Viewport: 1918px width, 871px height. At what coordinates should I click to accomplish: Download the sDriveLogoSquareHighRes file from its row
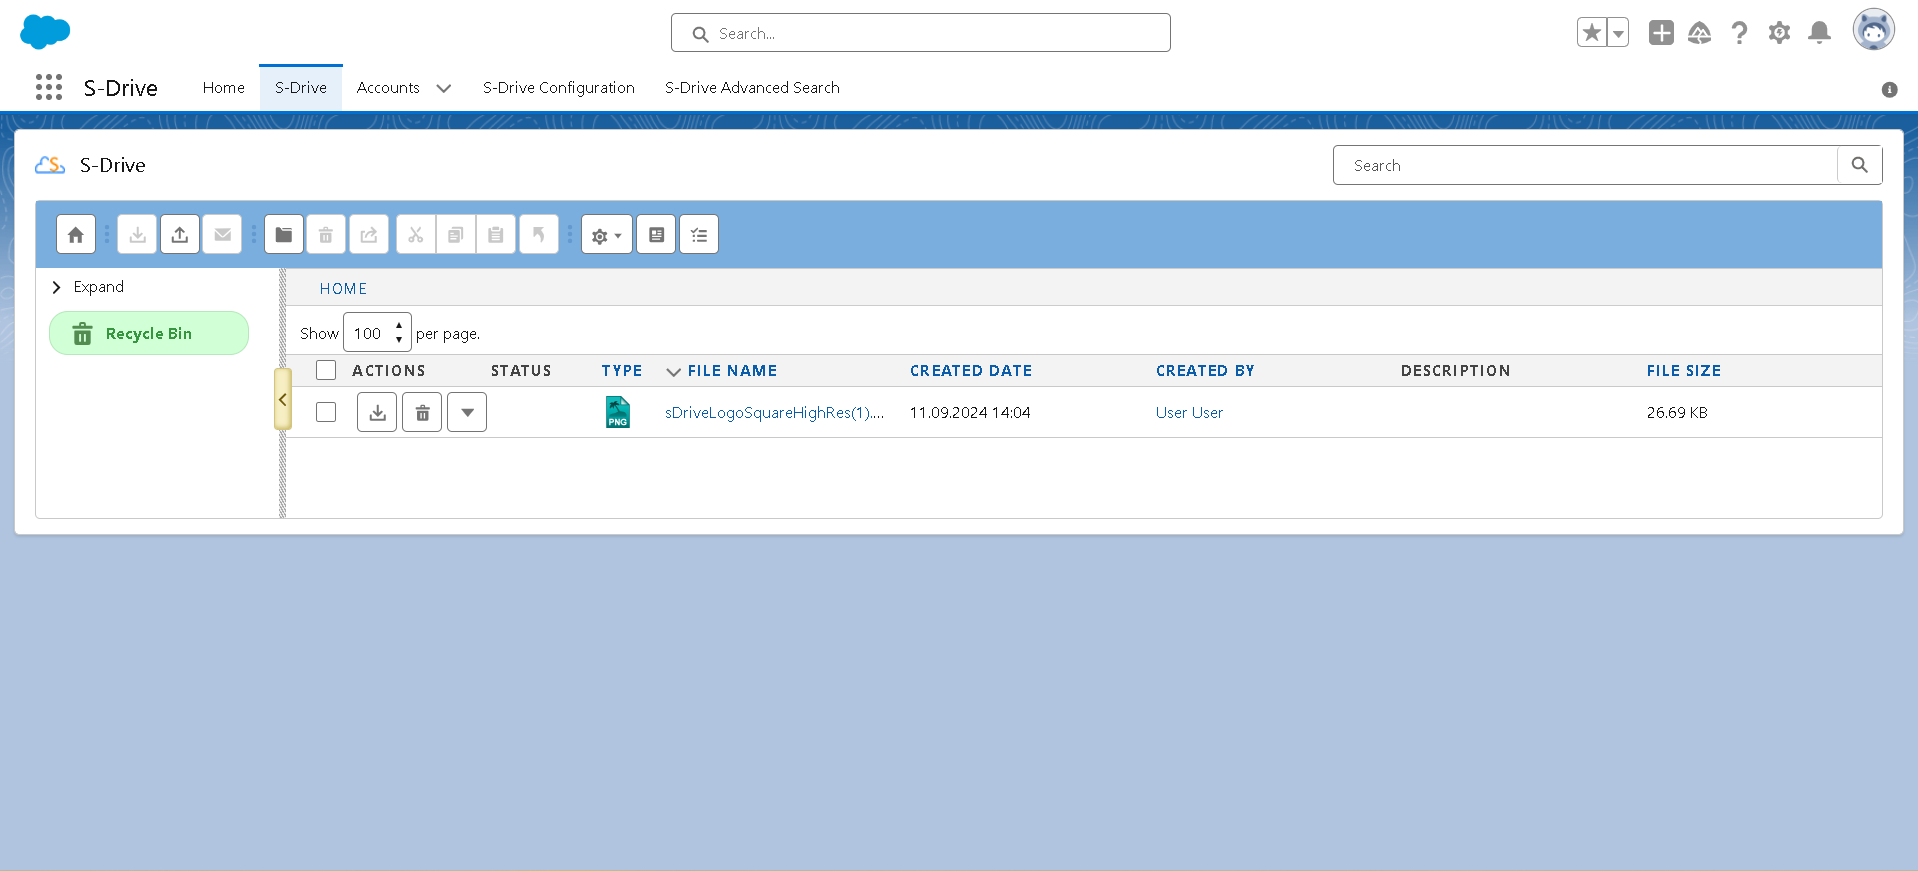[377, 413]
